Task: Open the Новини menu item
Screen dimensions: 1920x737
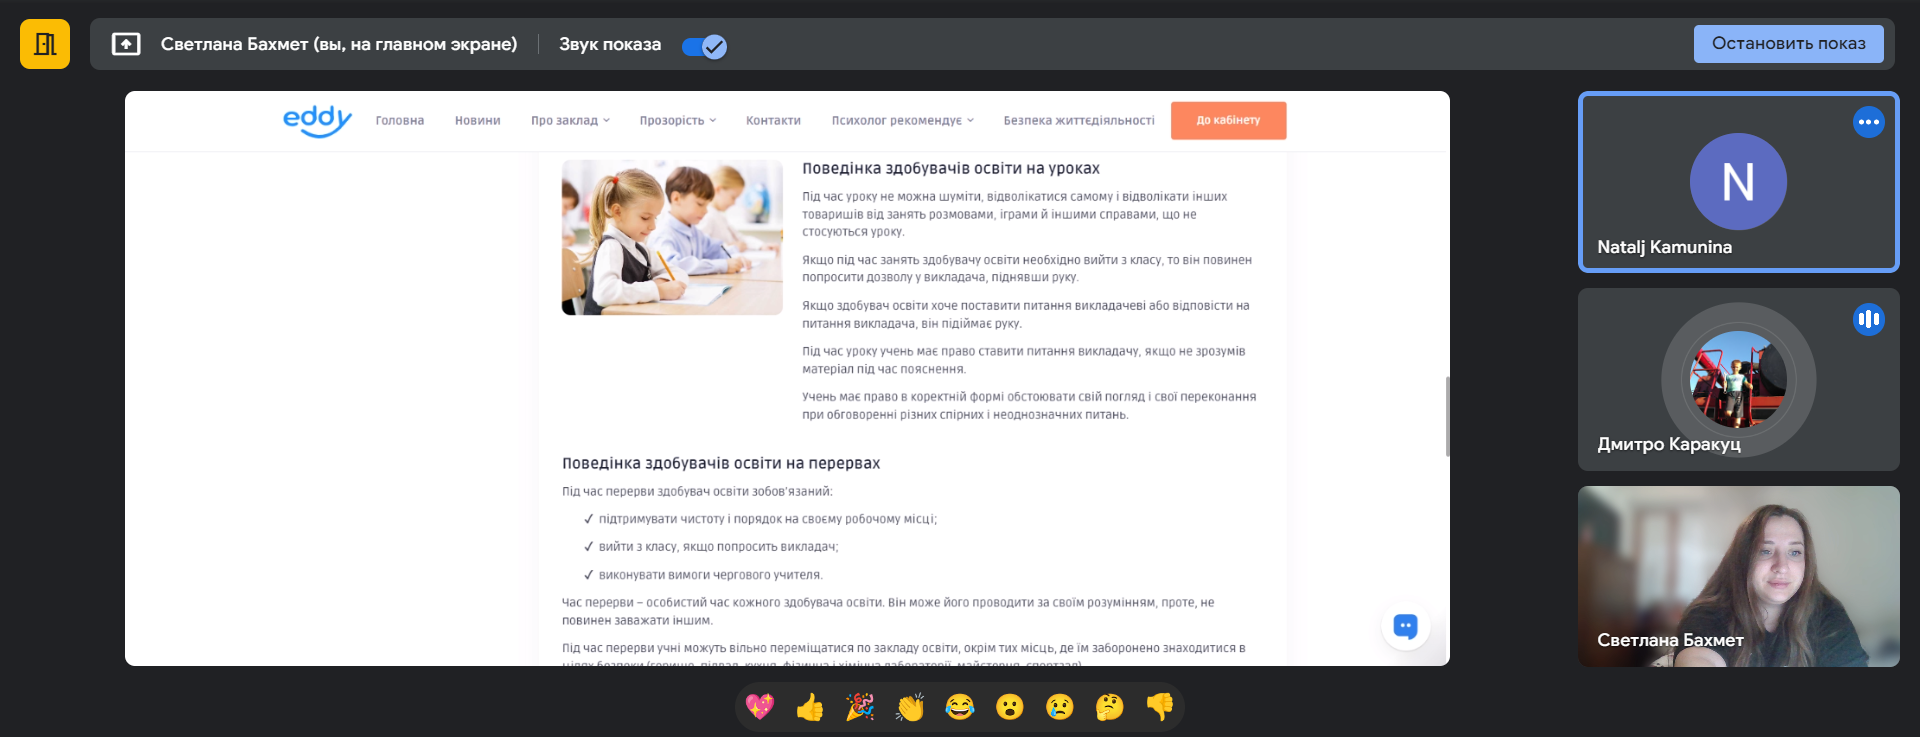Action: (477, 121)
